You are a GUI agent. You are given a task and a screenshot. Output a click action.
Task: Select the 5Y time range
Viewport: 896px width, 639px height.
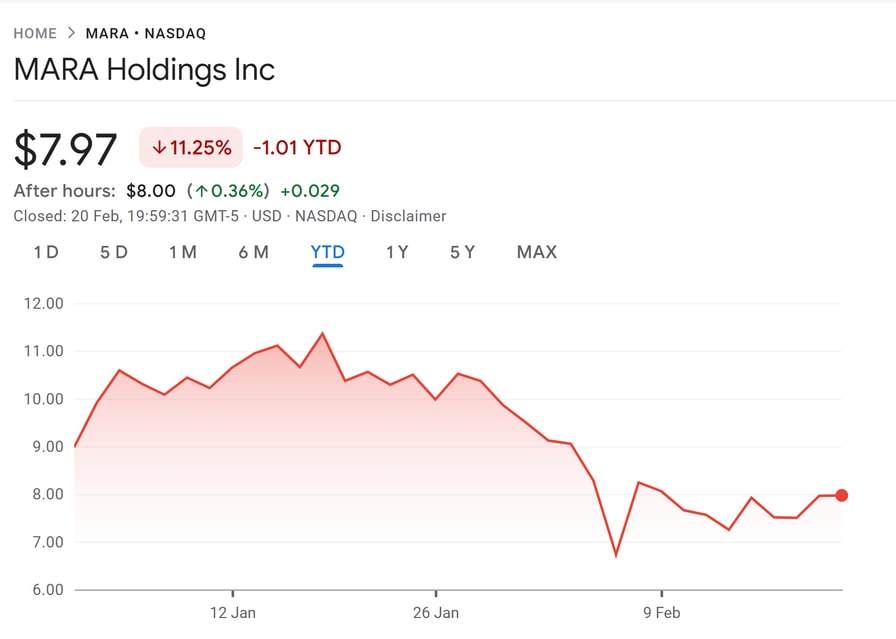462,252
